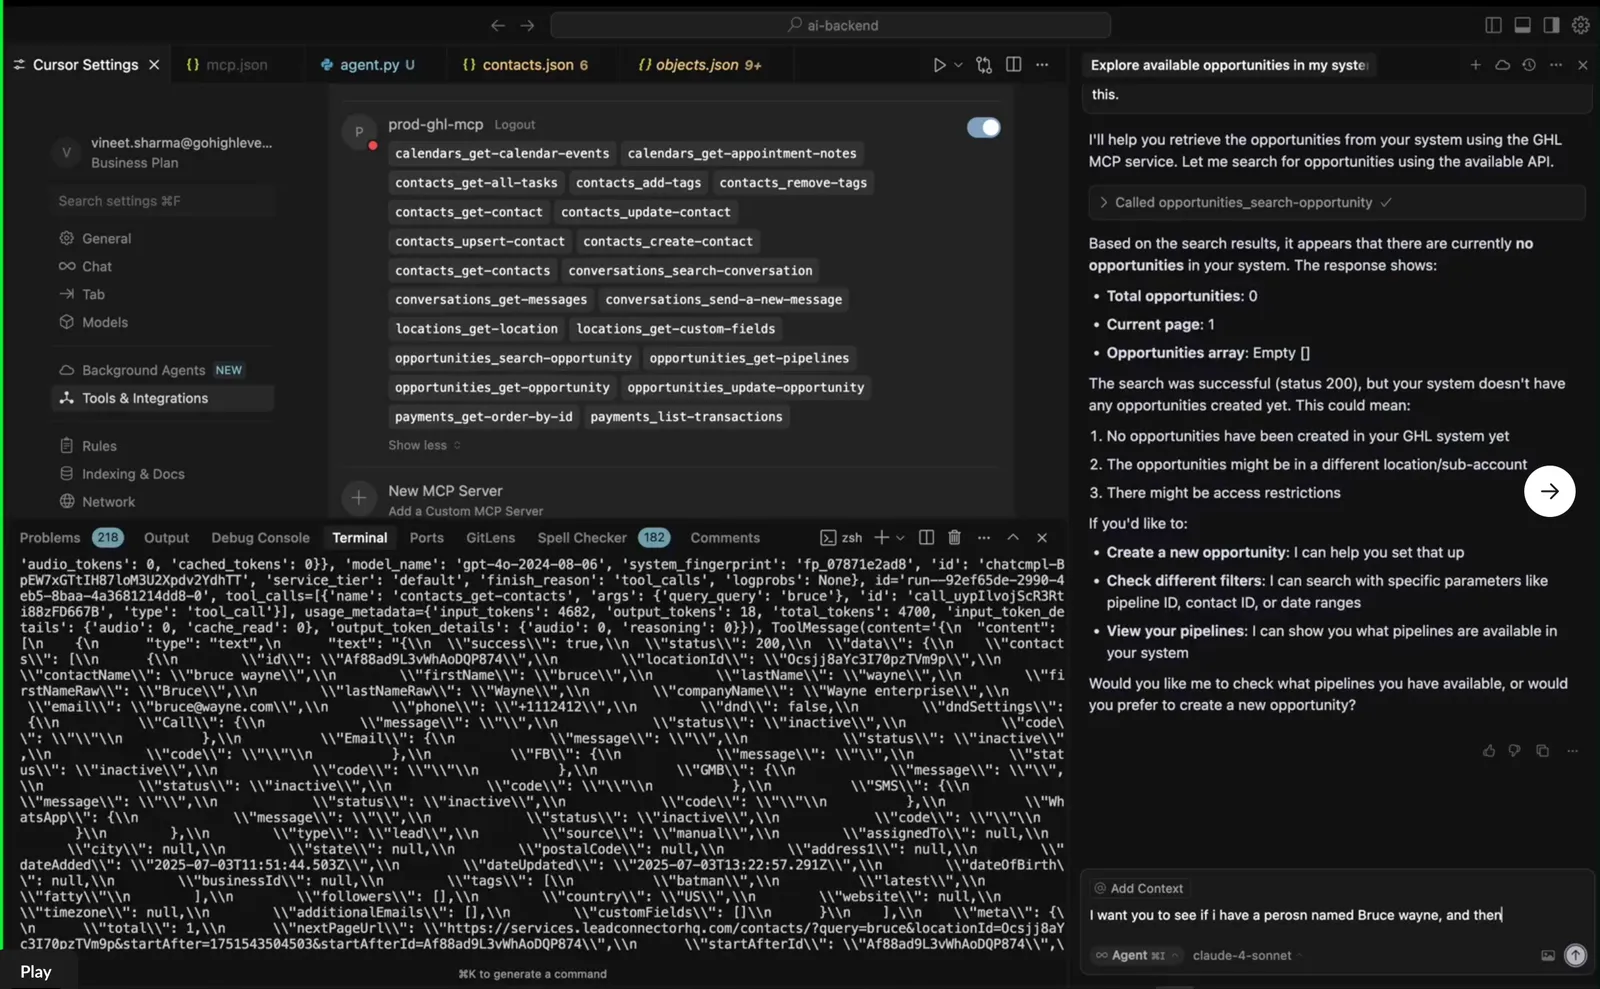
Task: Click Logout next to prod-ghl-mcp
Action: (x=515, y=125)
